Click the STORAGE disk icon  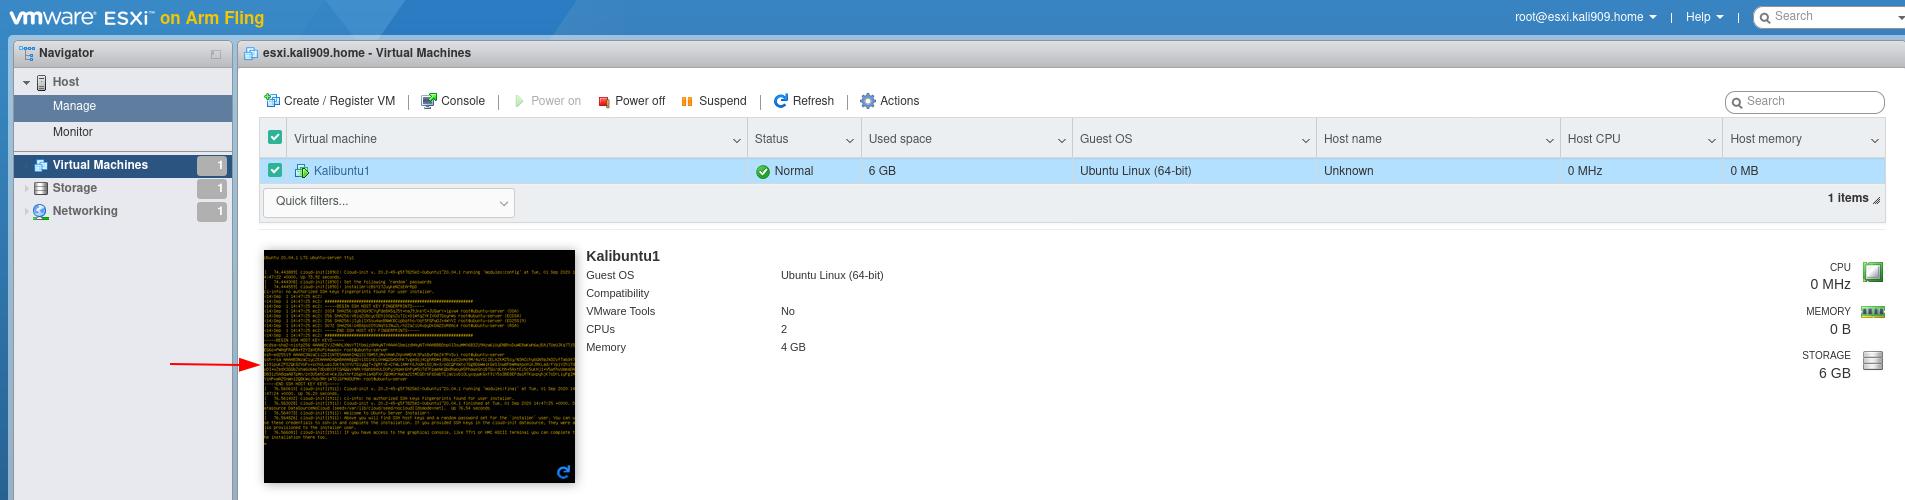pyautogui.click(x=1873, y=360)
